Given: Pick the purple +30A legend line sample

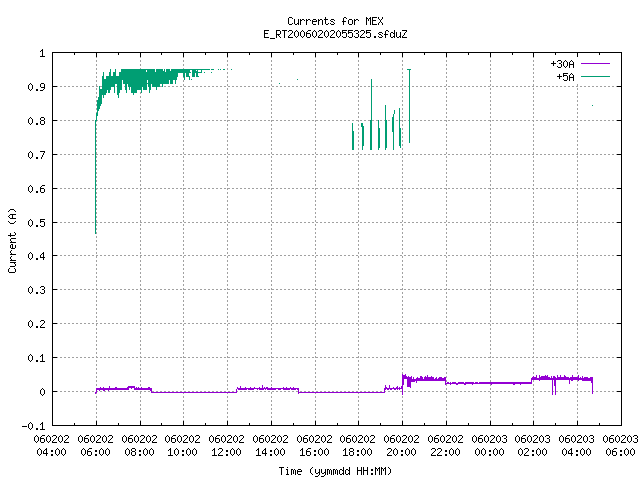Looking at the screenshot, I should point(595,64).
